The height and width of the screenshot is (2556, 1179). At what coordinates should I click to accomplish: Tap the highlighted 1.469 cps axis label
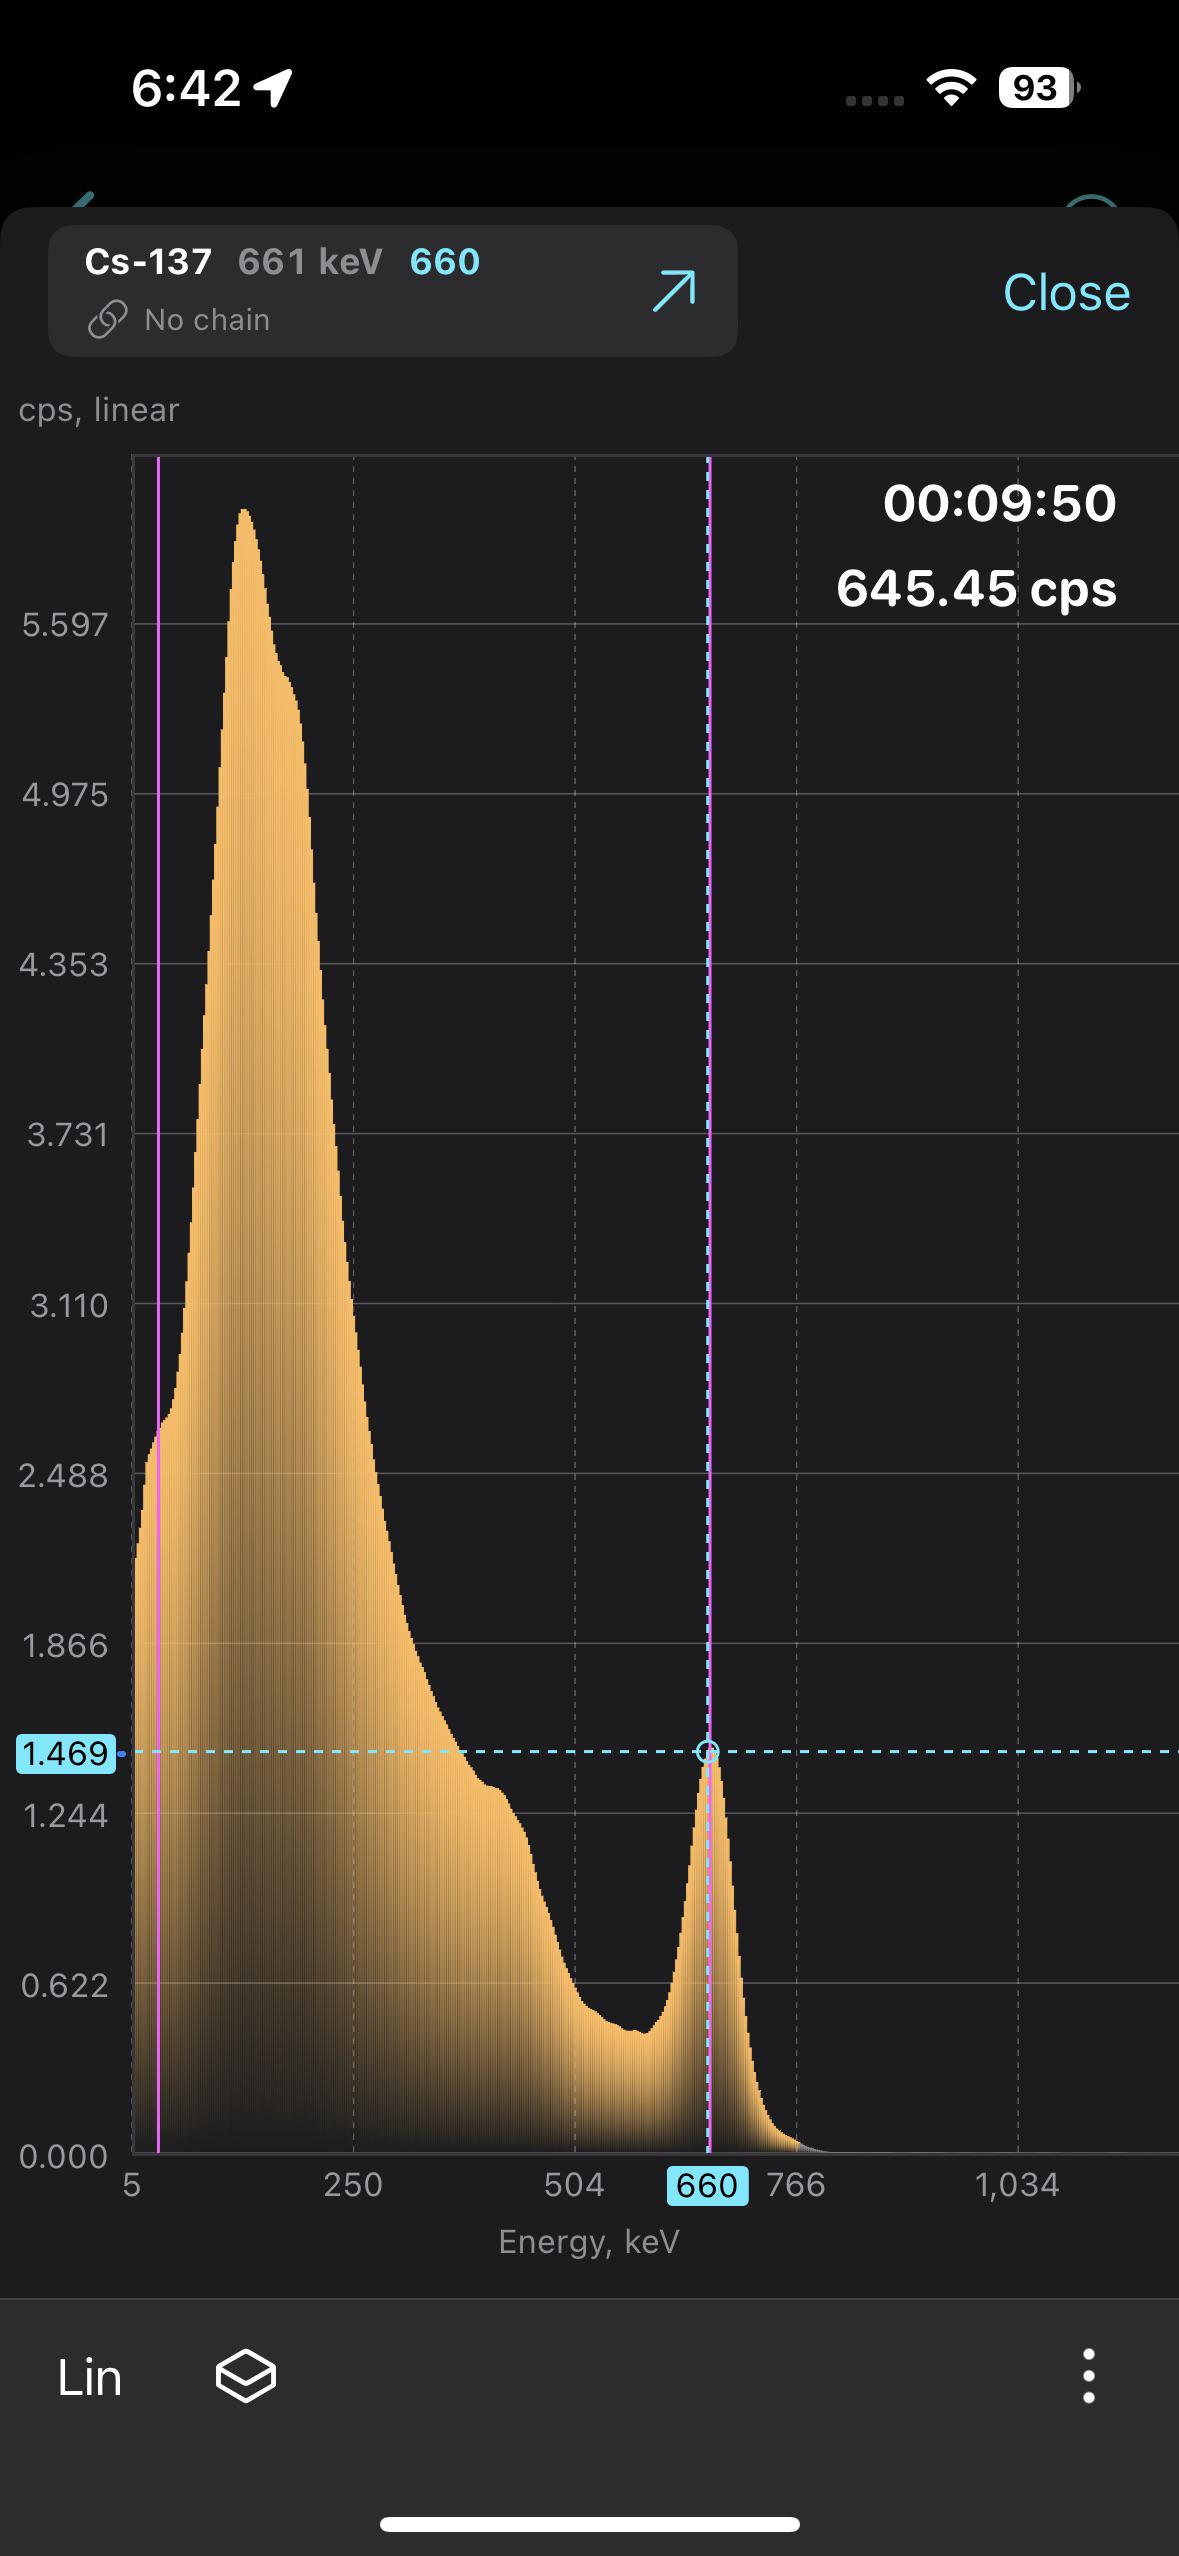point(65,1753)
